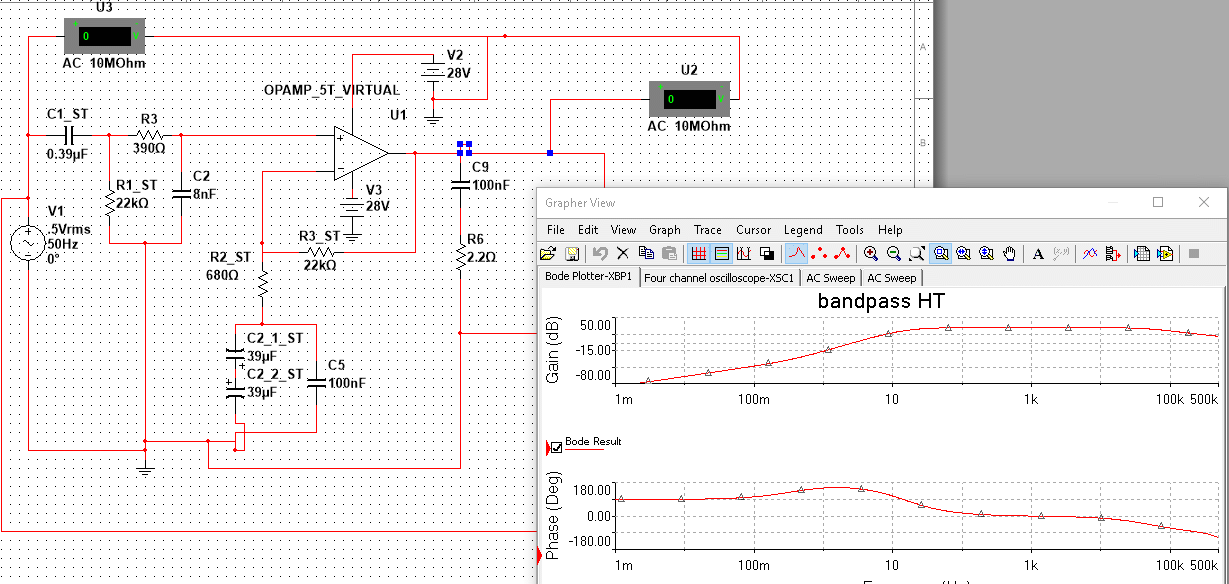Click the 'R3_ST' feedback resistor label
Viewport: 1229px width, 584px height.
coord(320,236)
